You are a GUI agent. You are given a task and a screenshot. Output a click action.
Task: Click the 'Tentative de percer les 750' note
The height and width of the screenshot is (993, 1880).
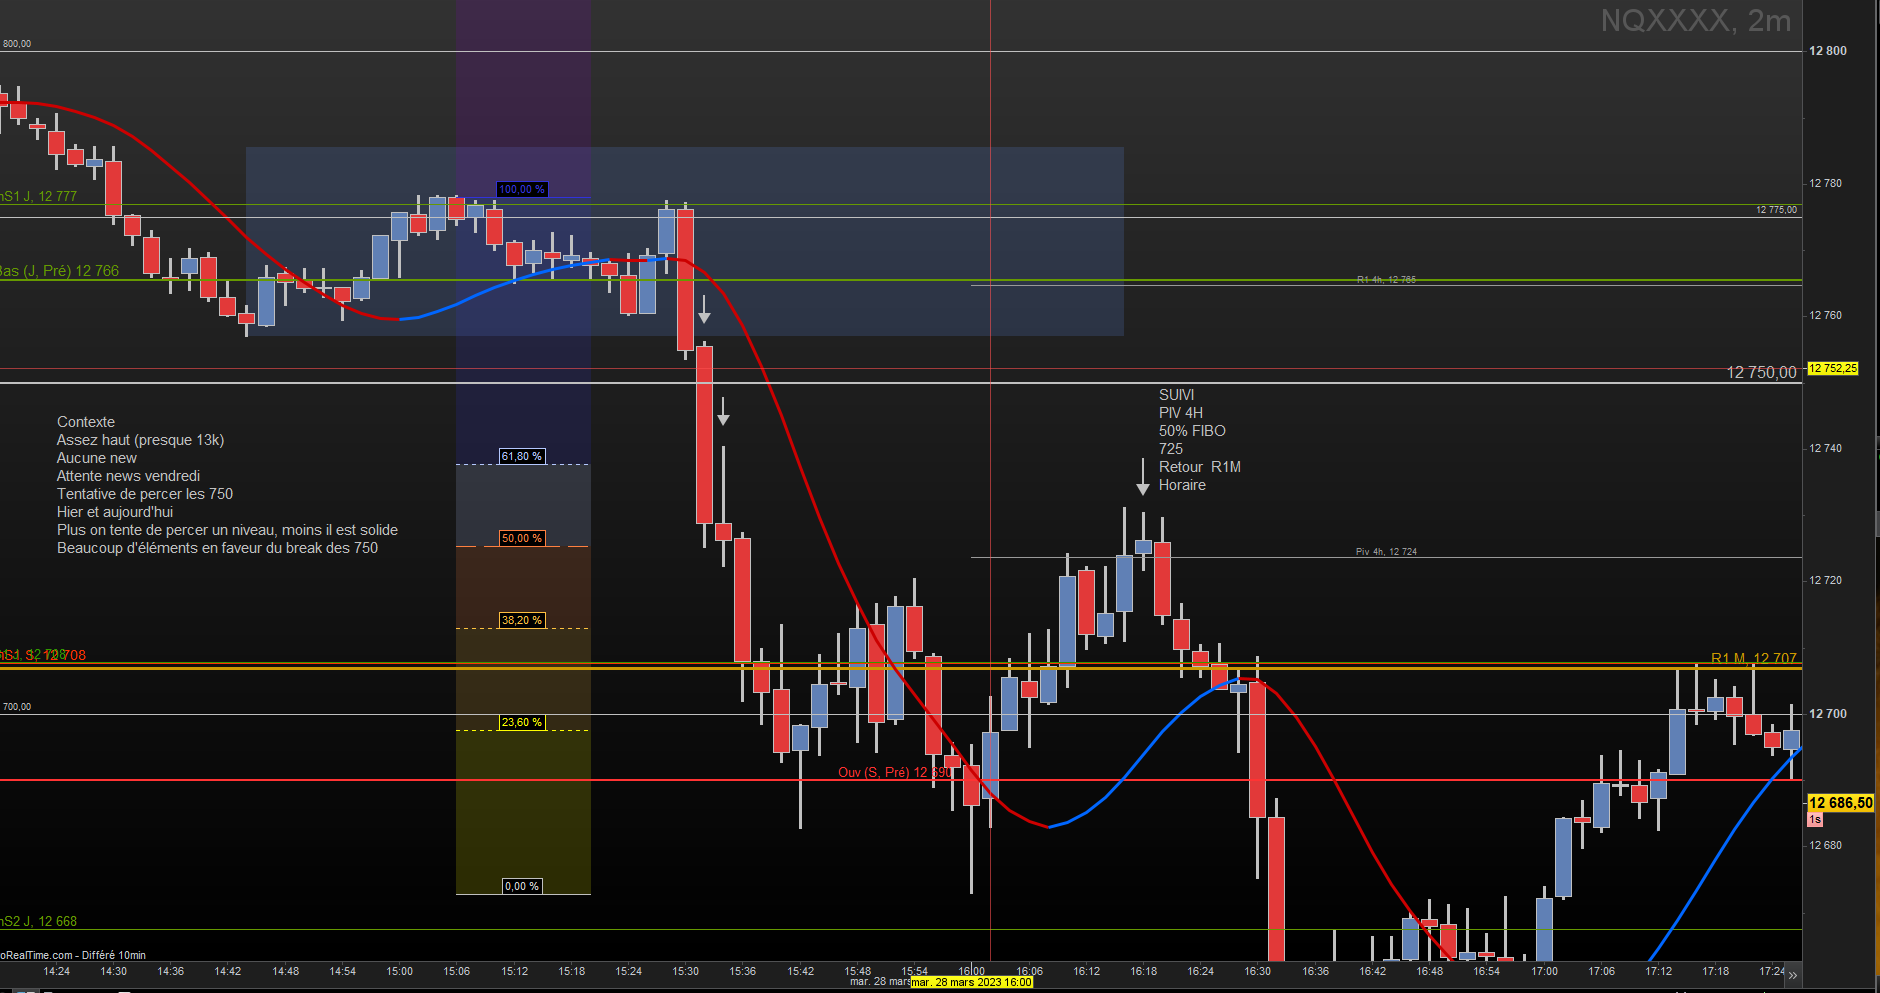point(145,494)
